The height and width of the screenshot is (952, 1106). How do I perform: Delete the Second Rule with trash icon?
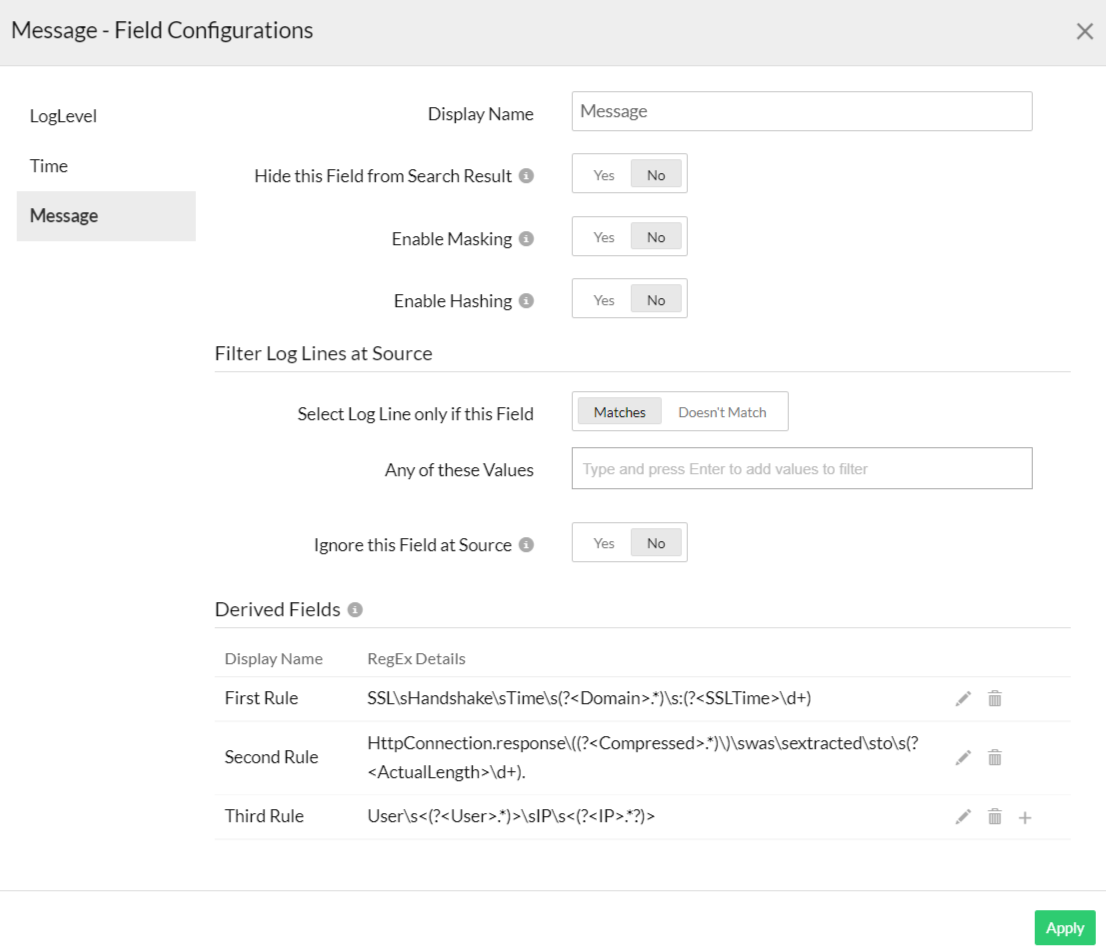[x=995, y=758]
